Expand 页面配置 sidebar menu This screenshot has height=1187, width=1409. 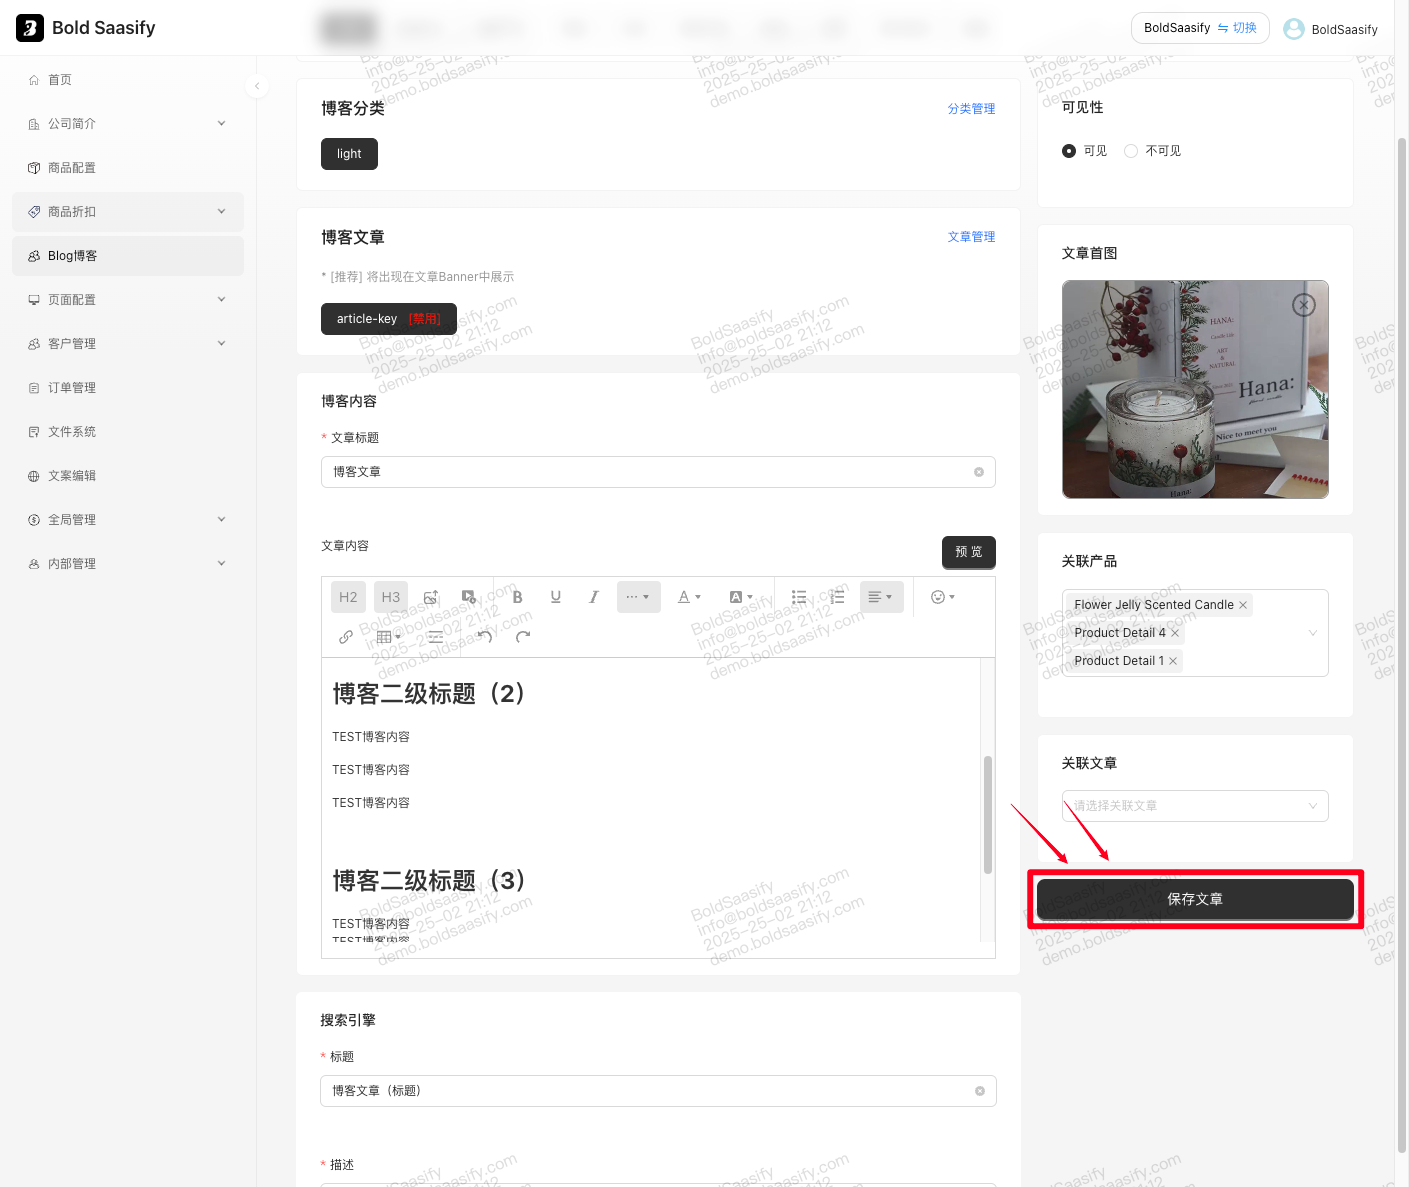(128, 300)
